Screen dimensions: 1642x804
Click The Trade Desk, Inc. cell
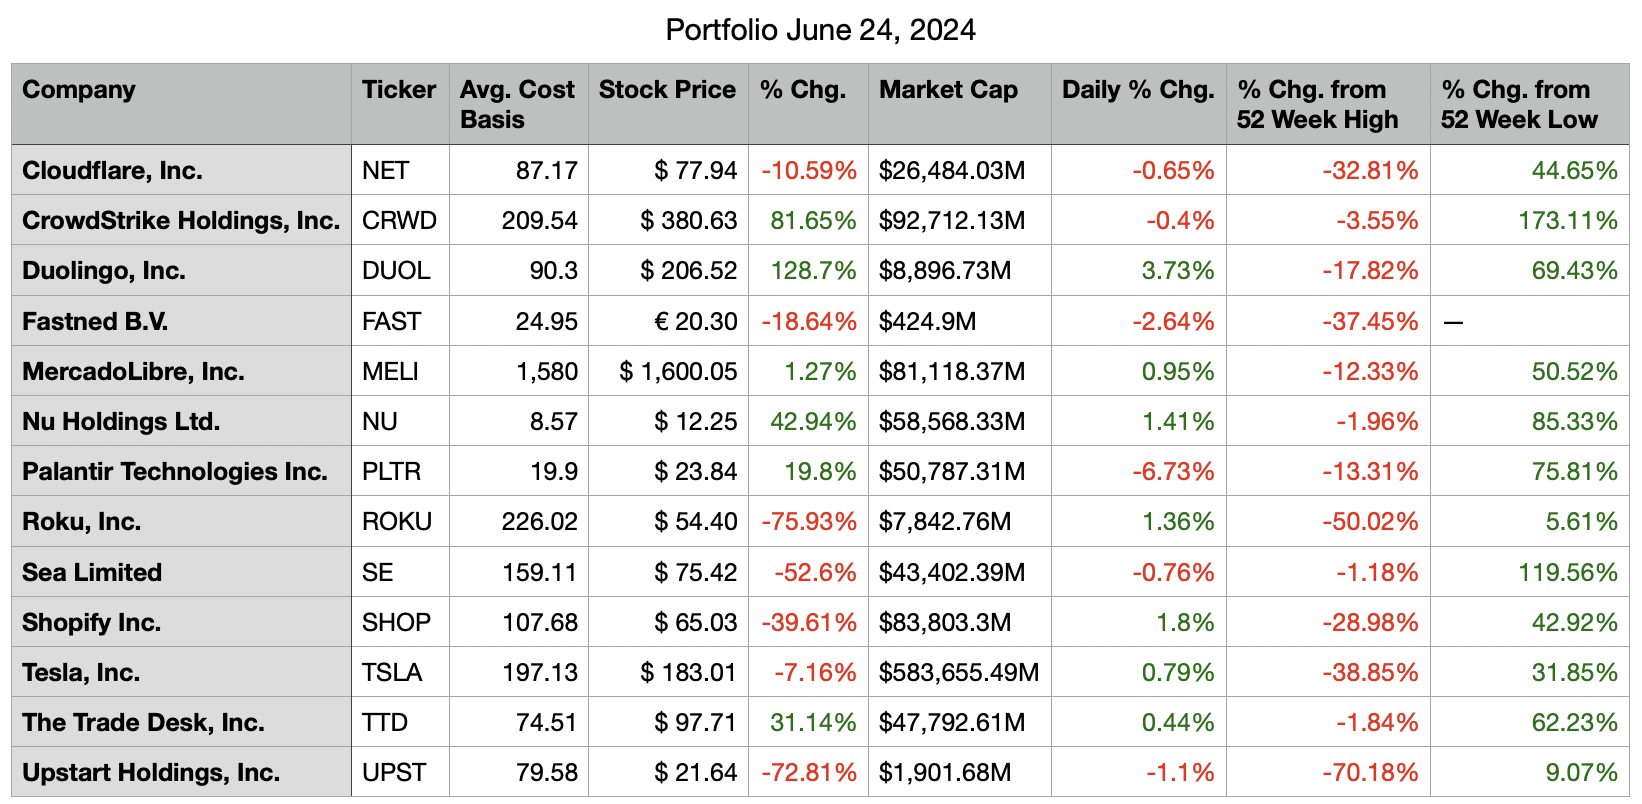[x=143, y=723]
